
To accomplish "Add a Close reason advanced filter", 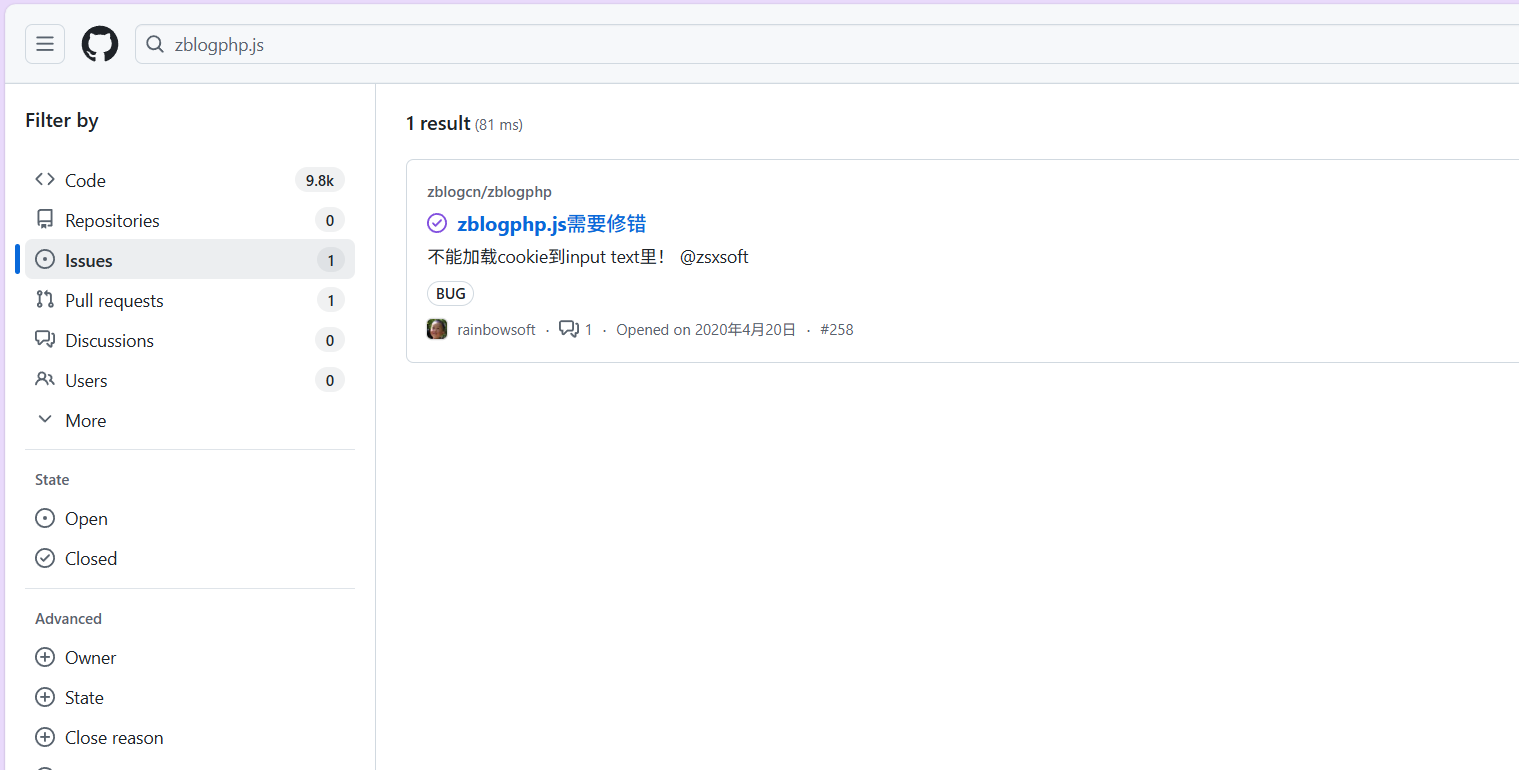I will coord(190,737).
